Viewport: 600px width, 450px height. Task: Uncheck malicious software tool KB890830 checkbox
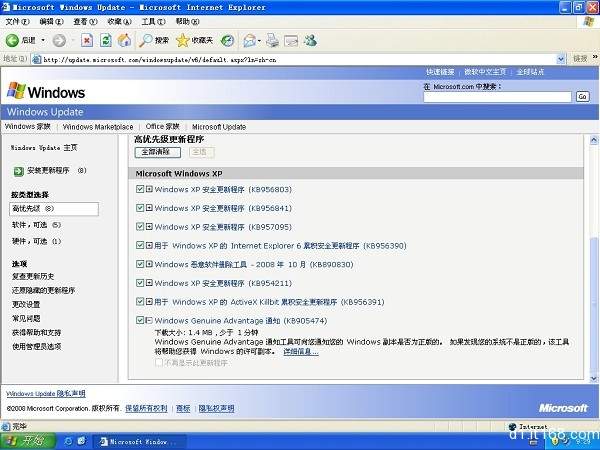click(140, 264)
